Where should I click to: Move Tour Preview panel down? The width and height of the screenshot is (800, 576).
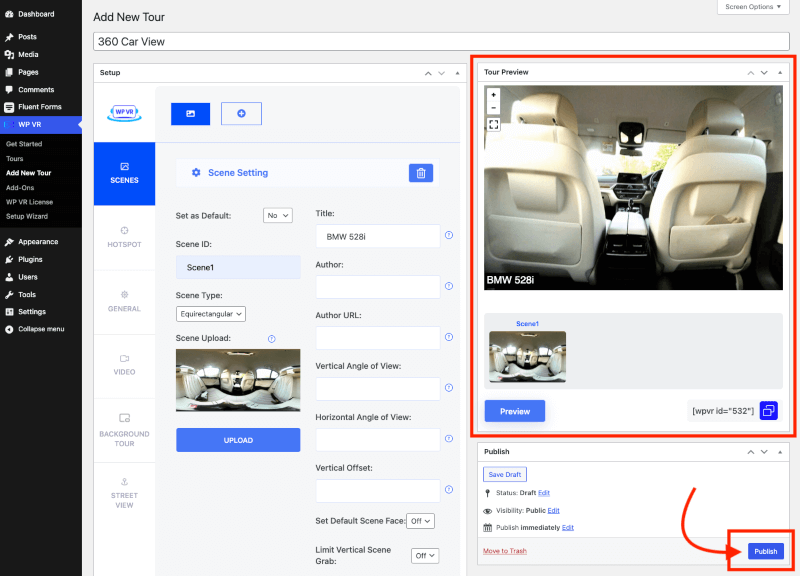(x=764, y=72)
